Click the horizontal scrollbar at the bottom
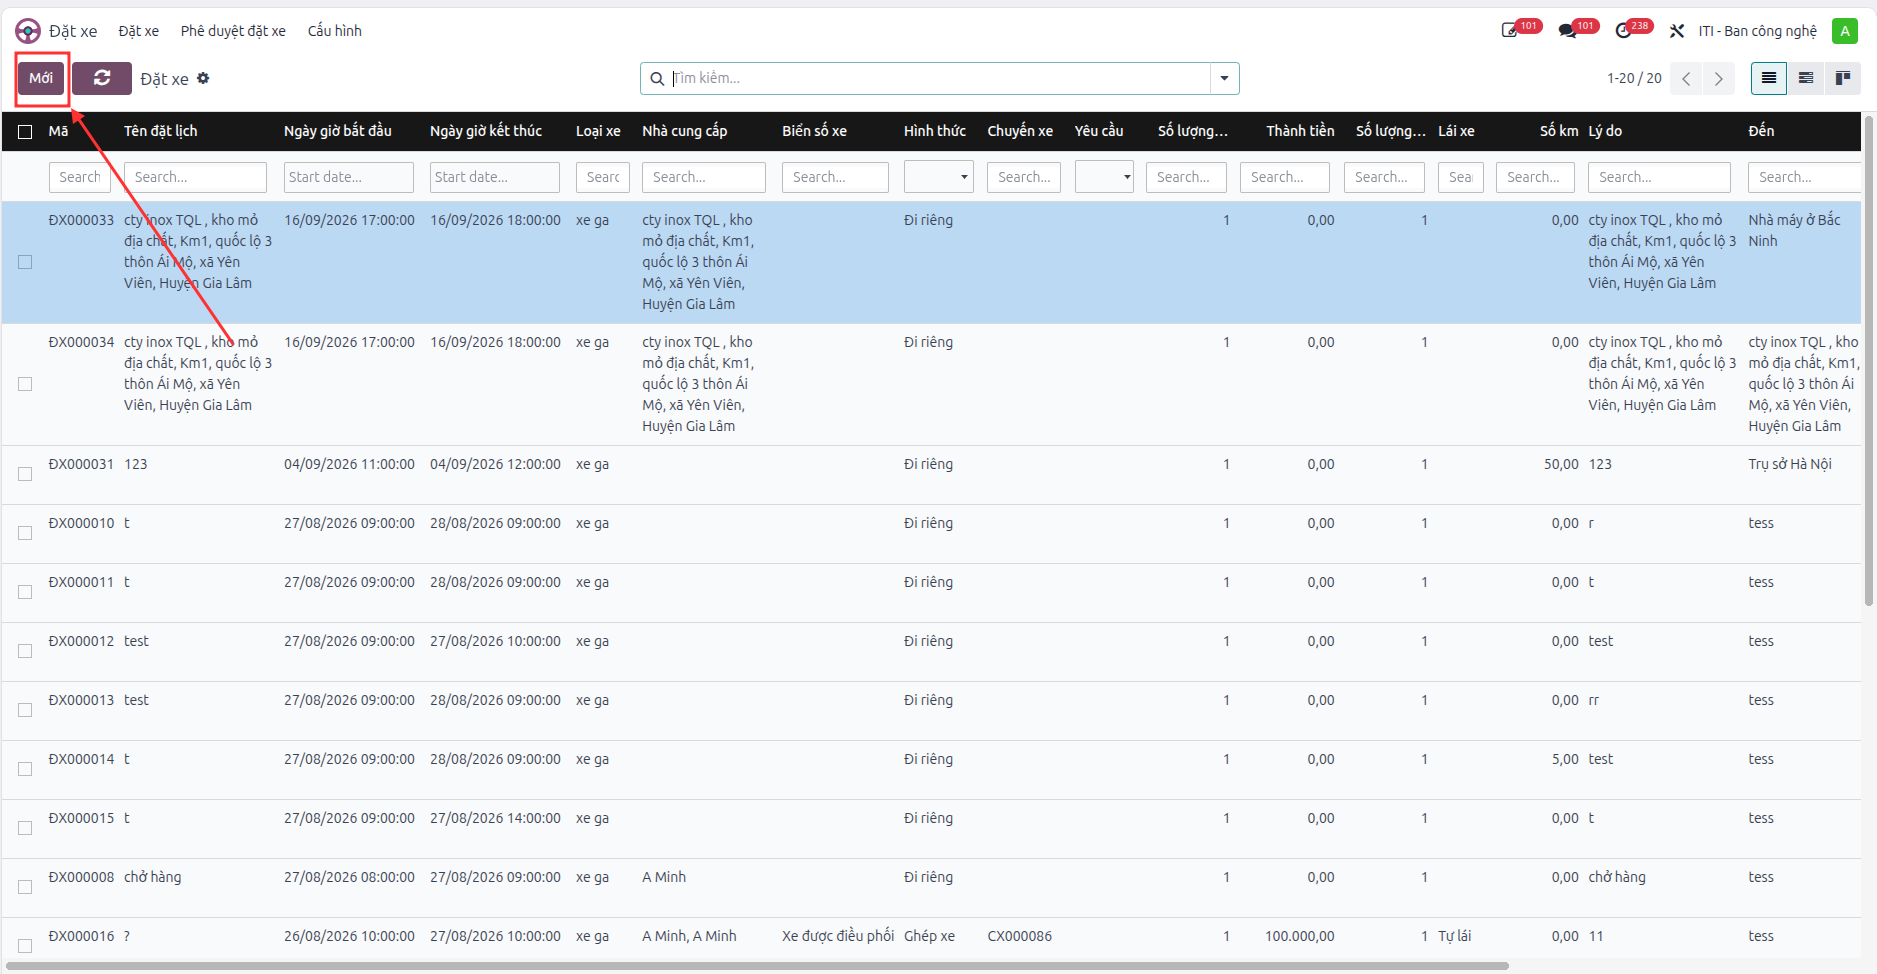Viewport: 1877px width, 974px height. pos(755,966)
